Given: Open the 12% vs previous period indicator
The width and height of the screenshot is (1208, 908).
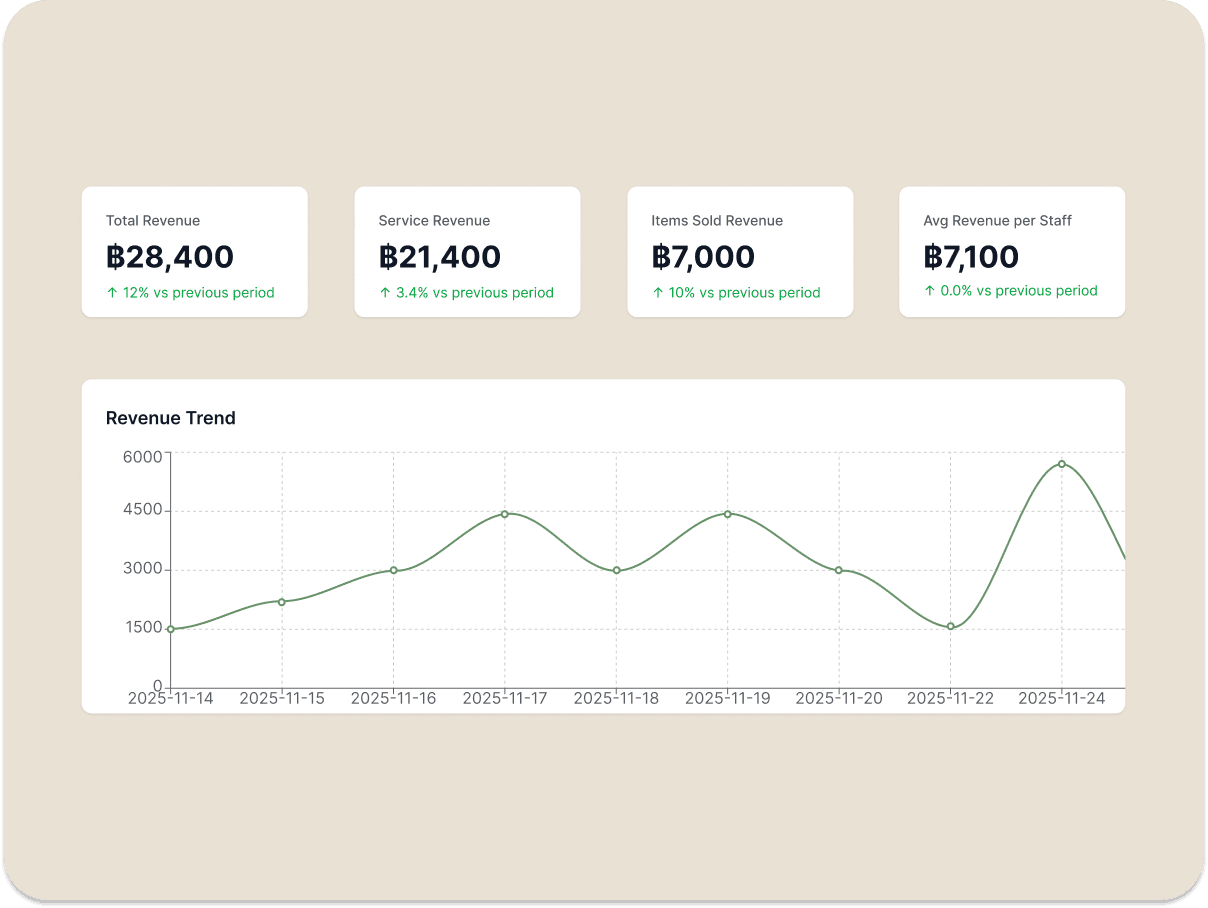Looking at the screenshot, I should tap(190, 292).
